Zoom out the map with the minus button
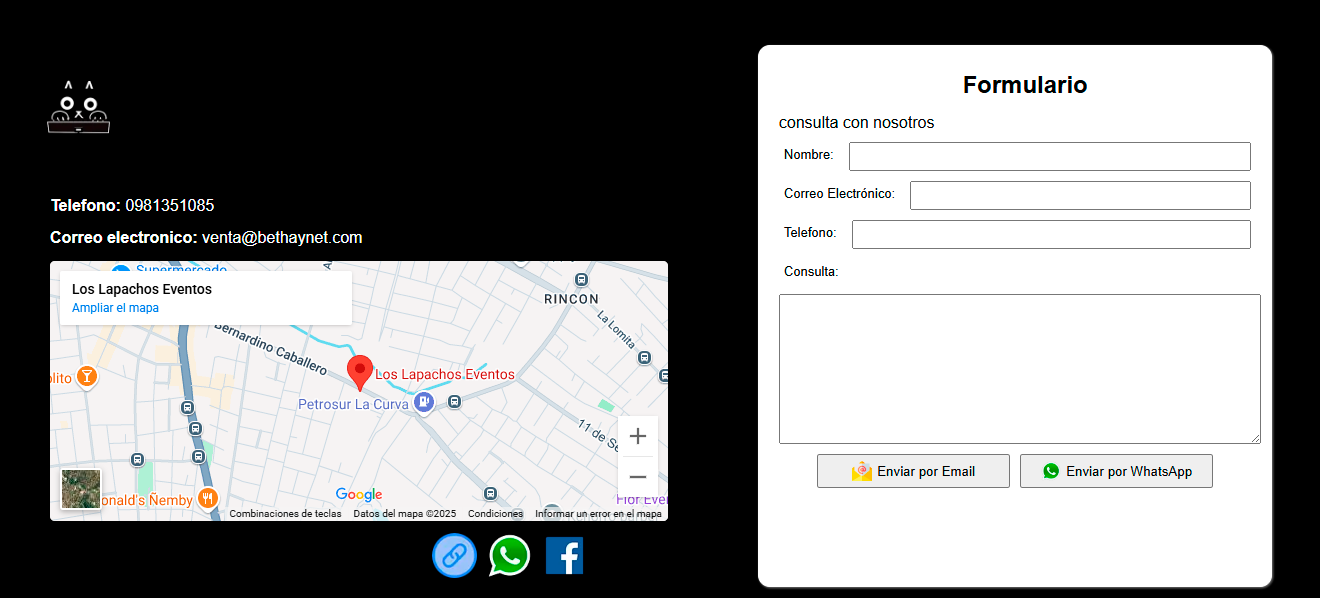1320x598 pixels. 638,477
